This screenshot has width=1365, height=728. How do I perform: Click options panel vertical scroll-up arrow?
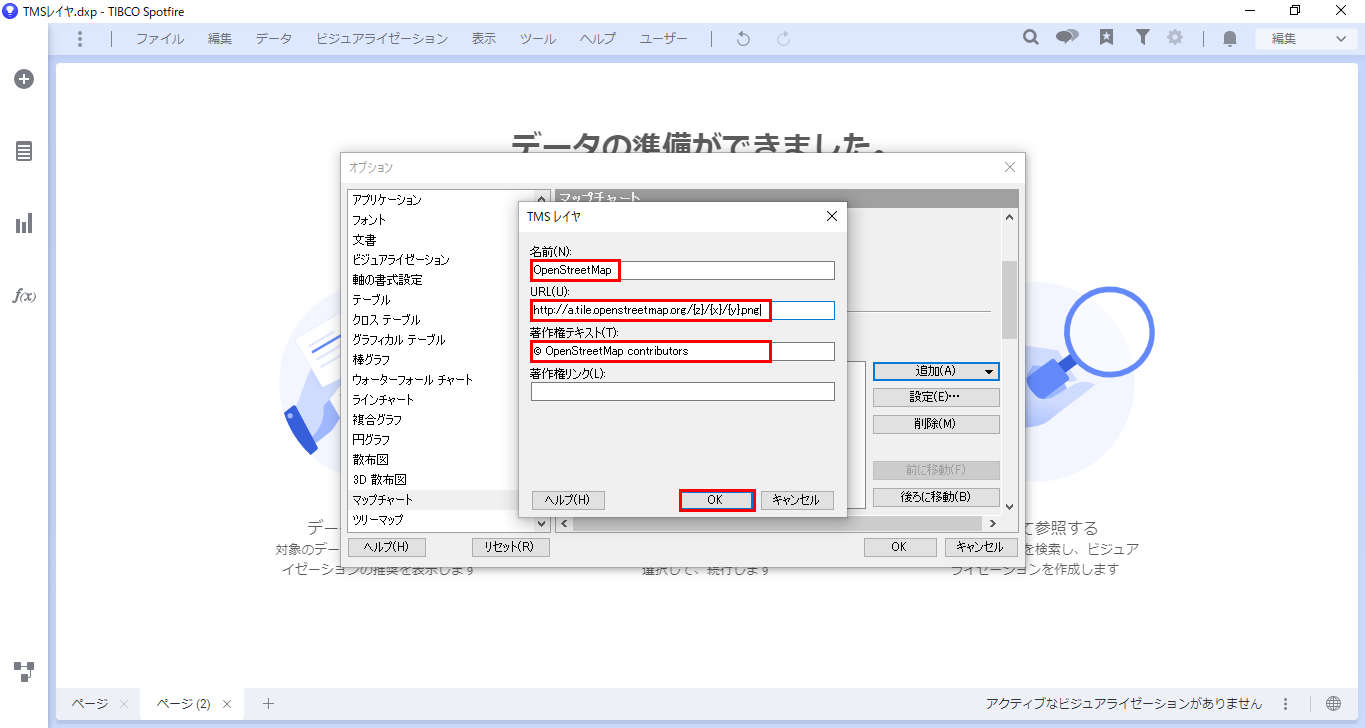pyautogui.click(x=1009, y=217)
